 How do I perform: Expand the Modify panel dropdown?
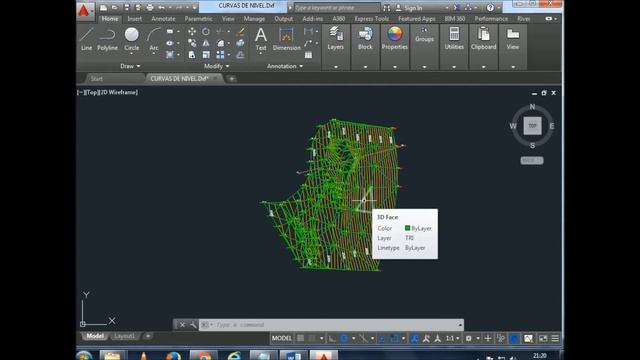(x=216, y=66)
